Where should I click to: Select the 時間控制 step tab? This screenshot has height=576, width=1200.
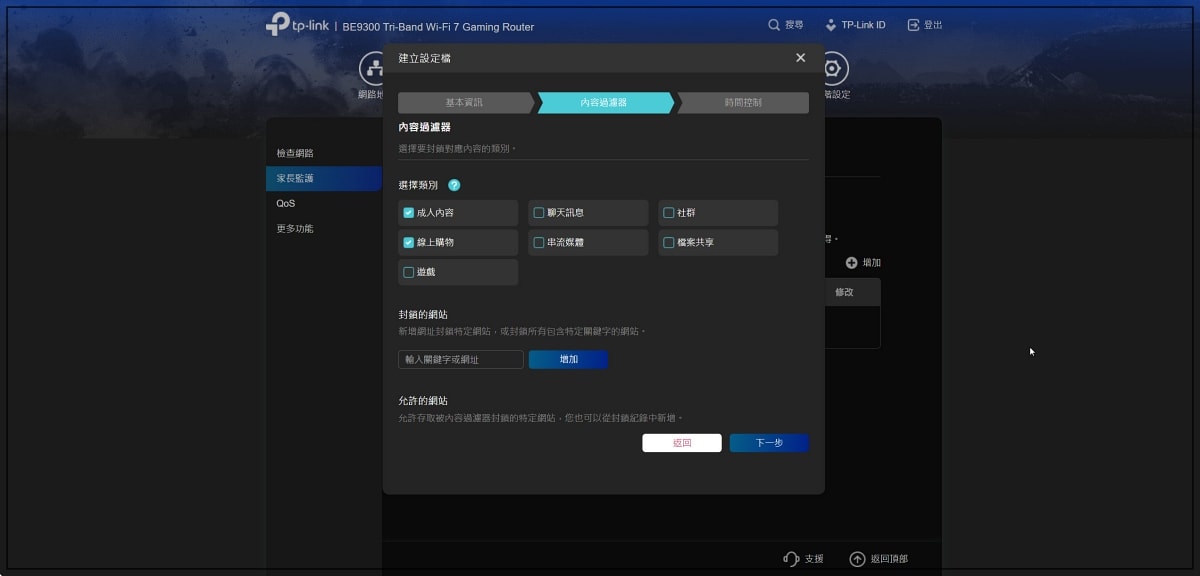[x=743, y=103]
